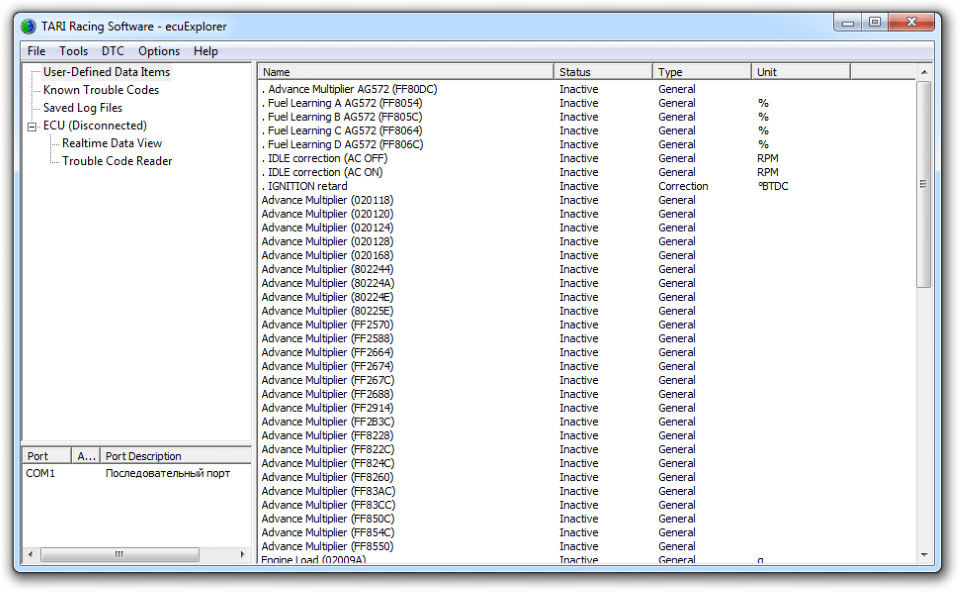Select Advance Multiplier (80225E) row
Screen dimensions: 960x592
(x=587, y=310)
